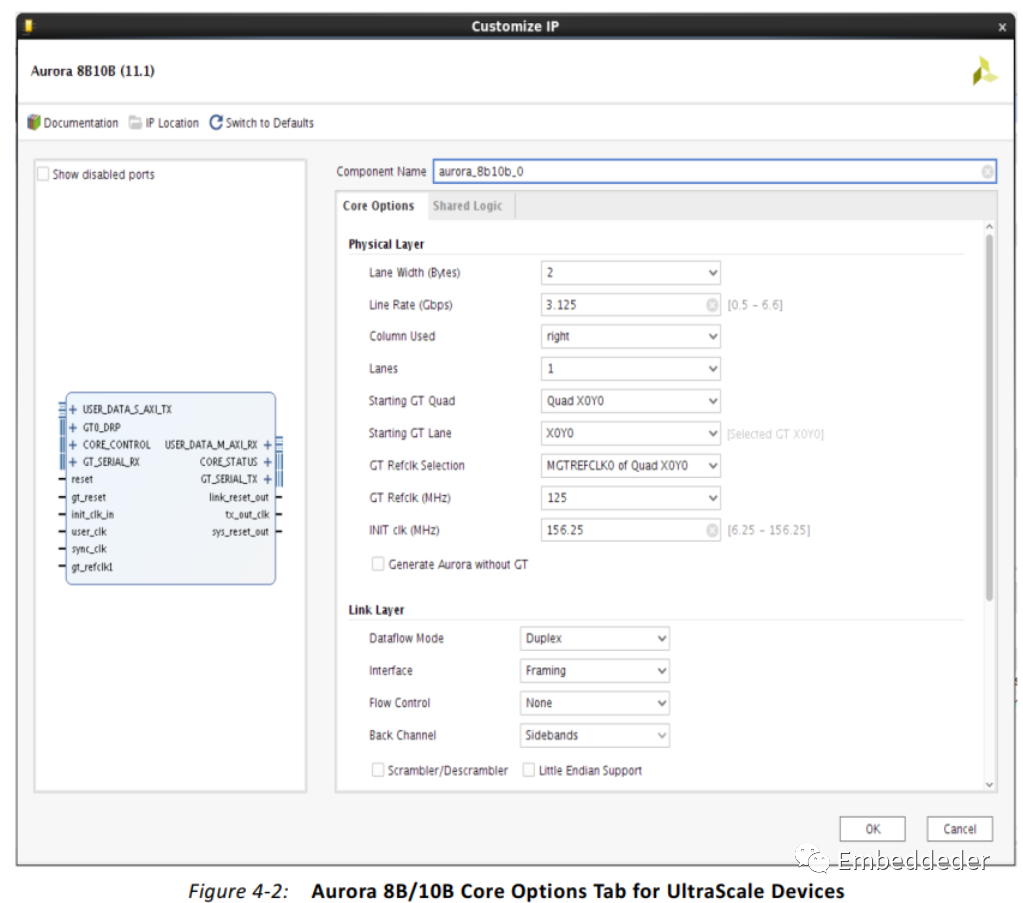The width and height of the screenshot is (1023, 903).
Task: Clear the Component Name field icon
Action: coord(987,172)
